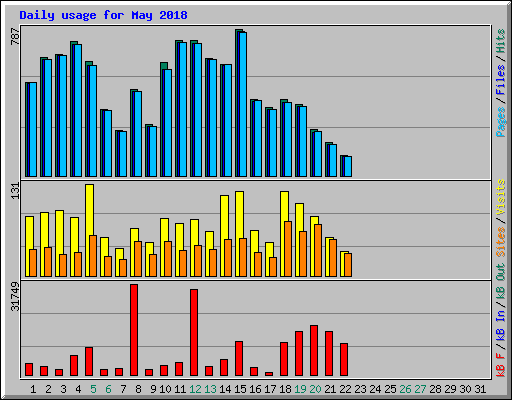Click the red kB bar for day 5
Viewport: 512px width, 400px height.
tap(89, 361)
